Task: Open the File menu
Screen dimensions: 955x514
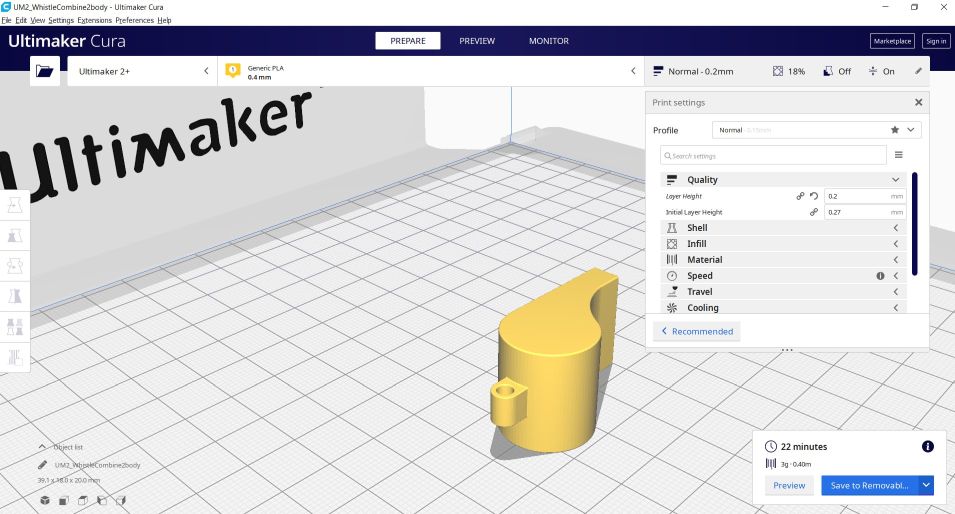Action: pos(7,20)
